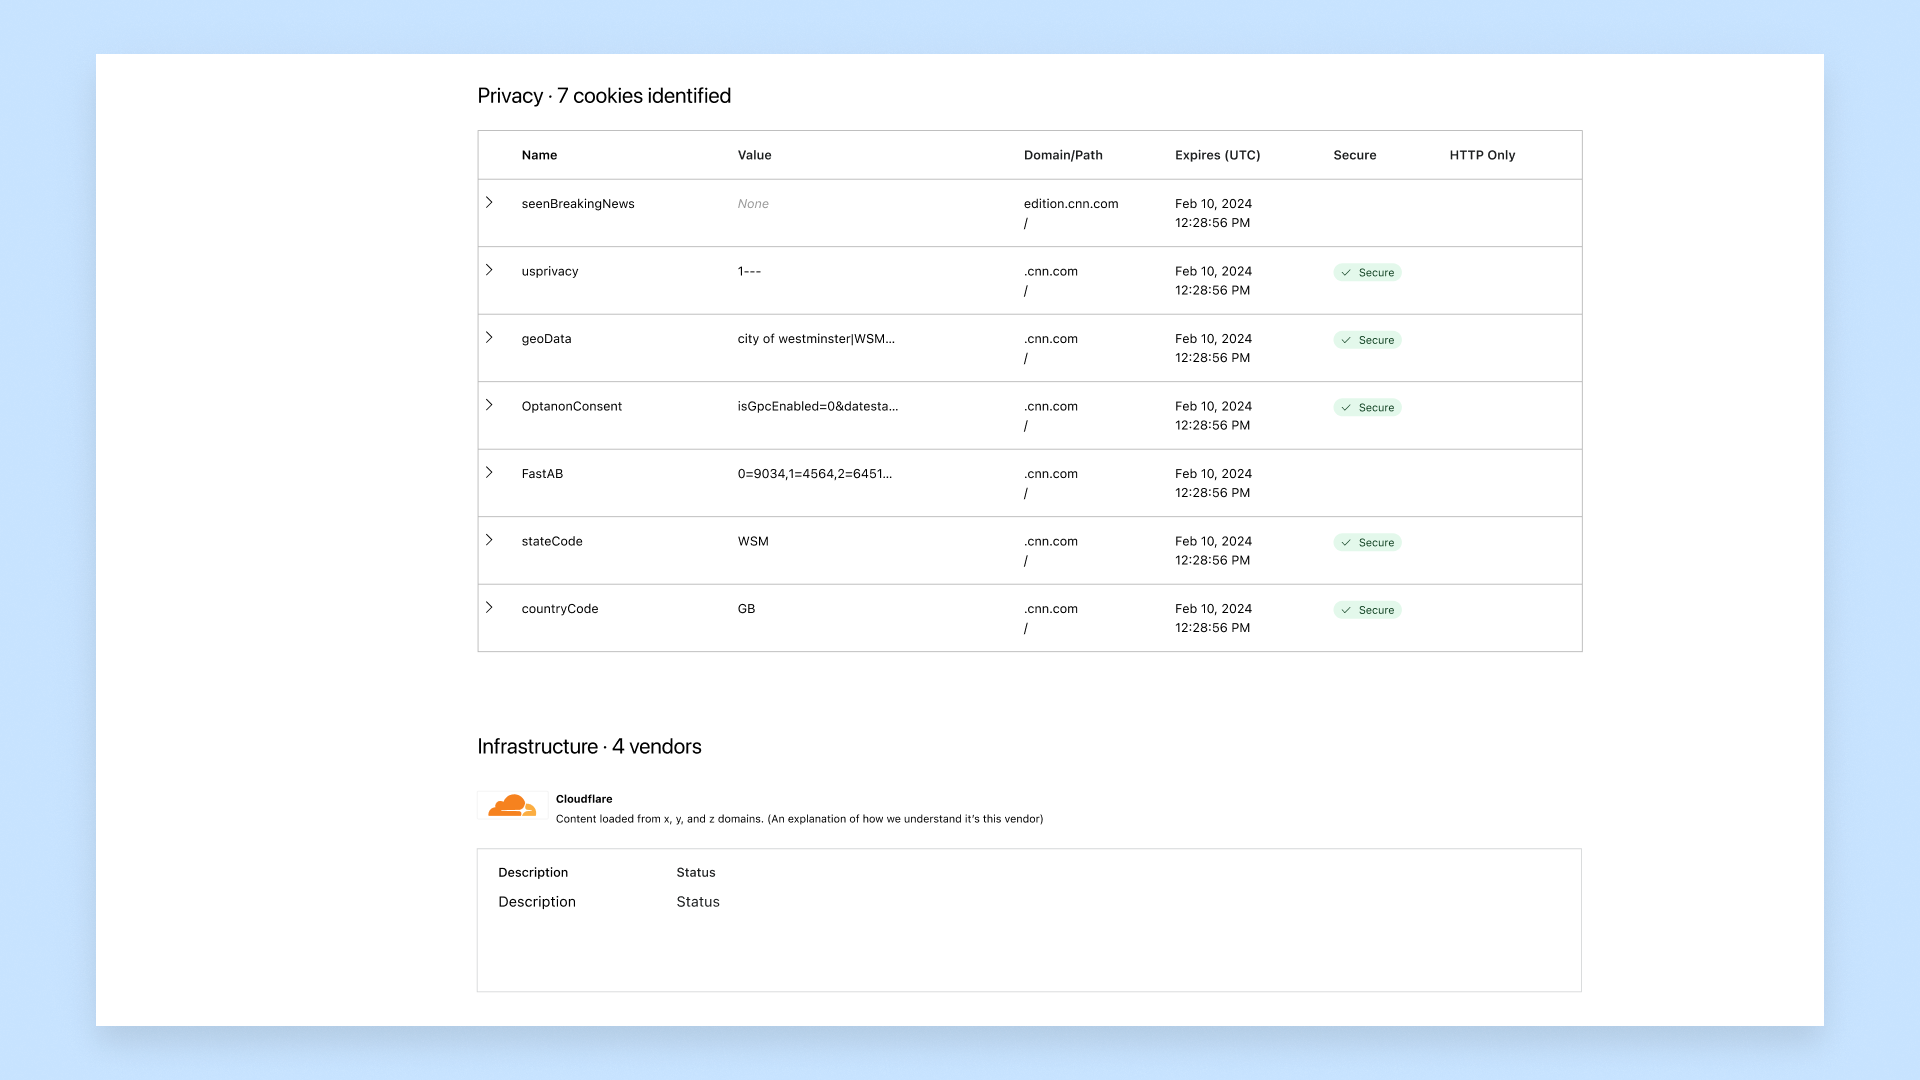
Task: Click the Secure badge for countryCode
Action: click(x=1367, y=610)
